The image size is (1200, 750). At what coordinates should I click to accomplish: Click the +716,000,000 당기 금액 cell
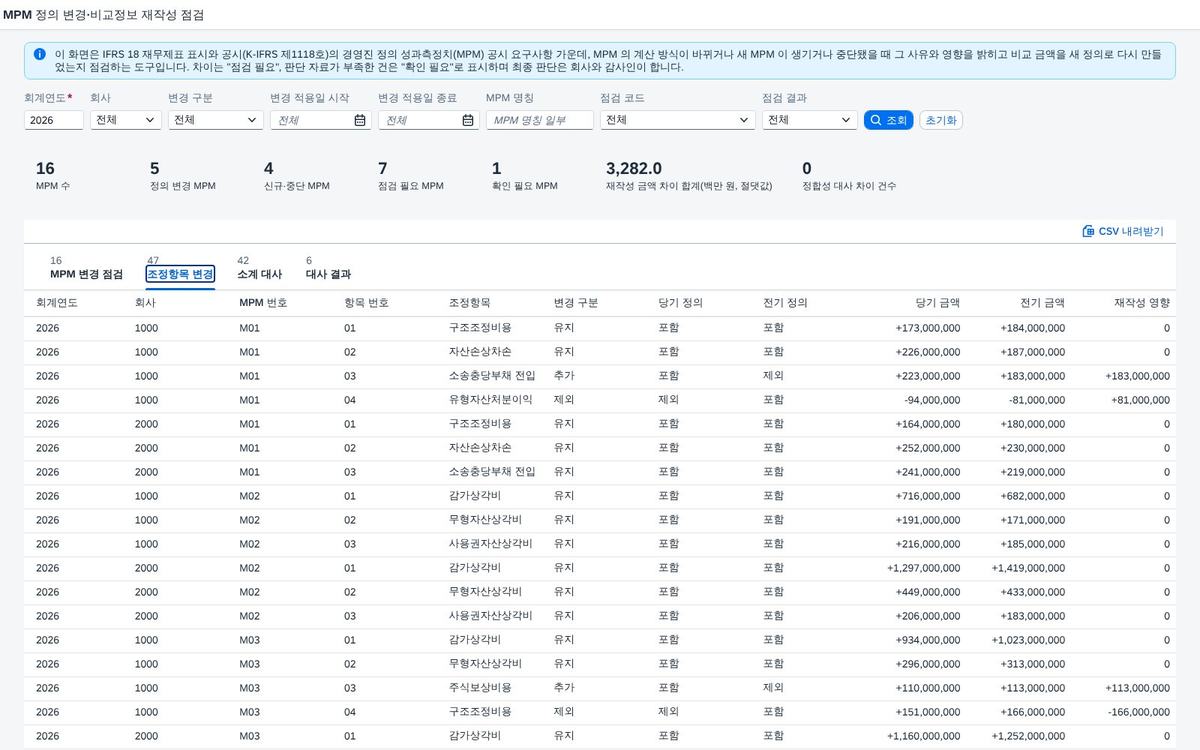pyautogui.click(x=928, y=496)
